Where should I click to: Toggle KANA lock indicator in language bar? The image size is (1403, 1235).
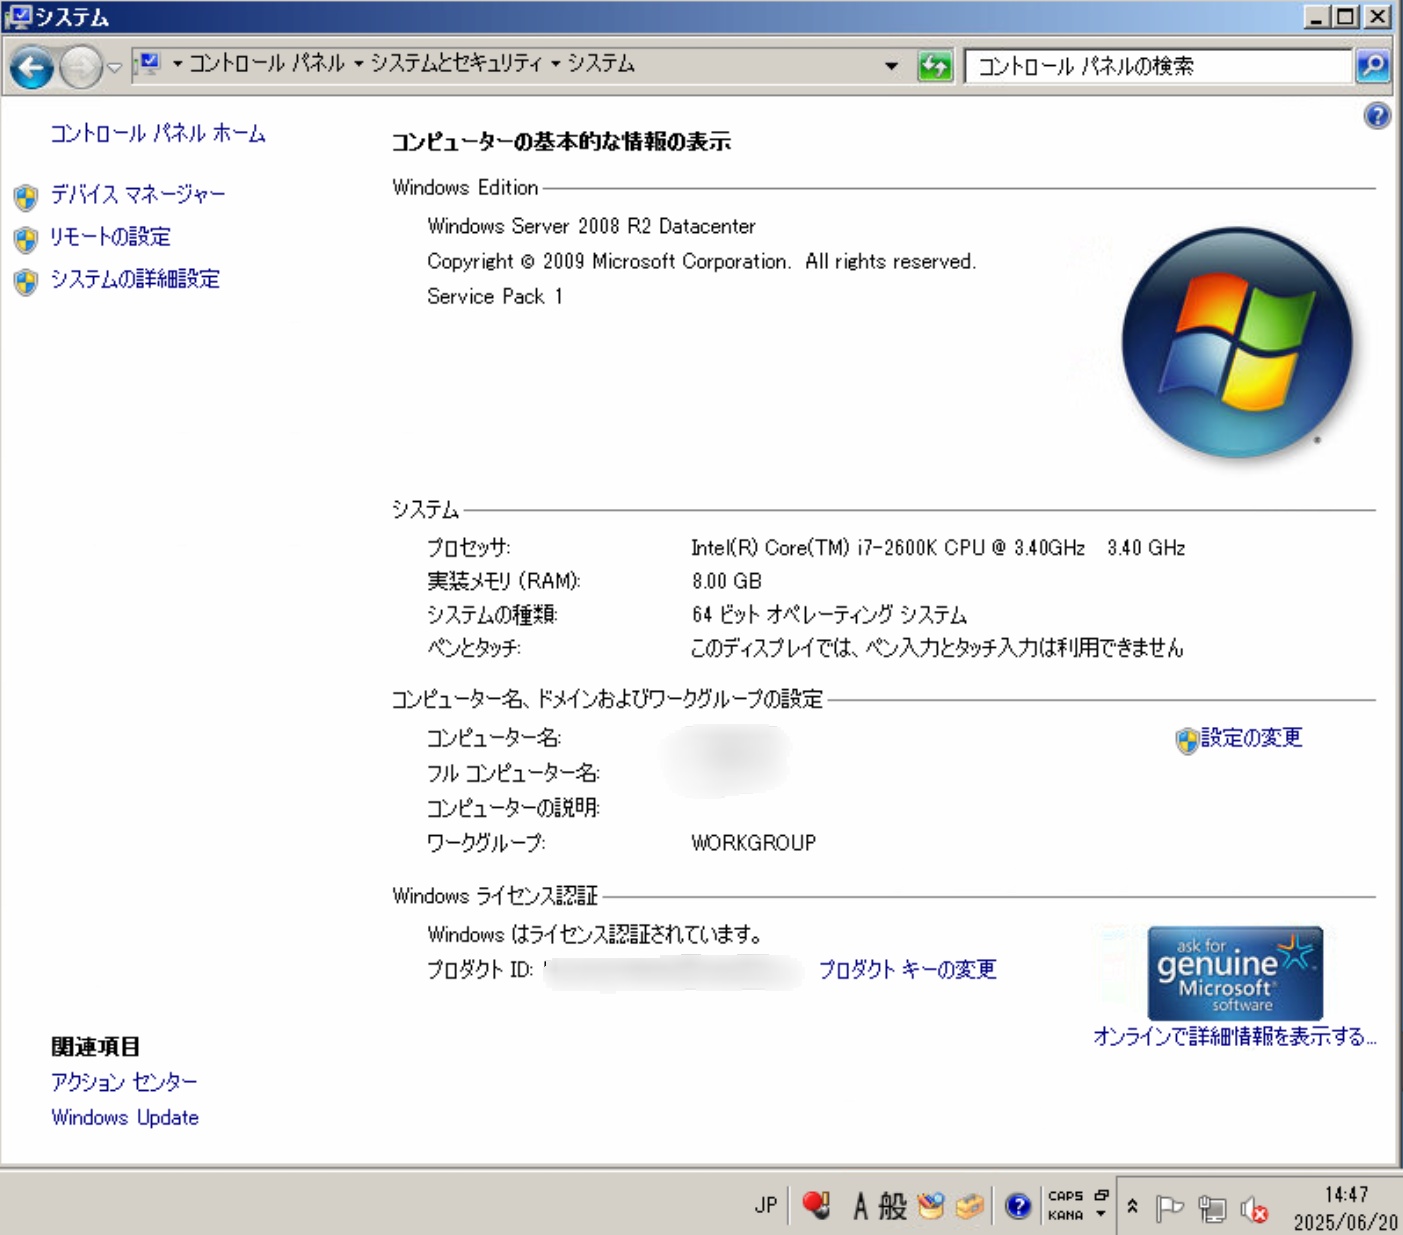click(1065, 1215)
